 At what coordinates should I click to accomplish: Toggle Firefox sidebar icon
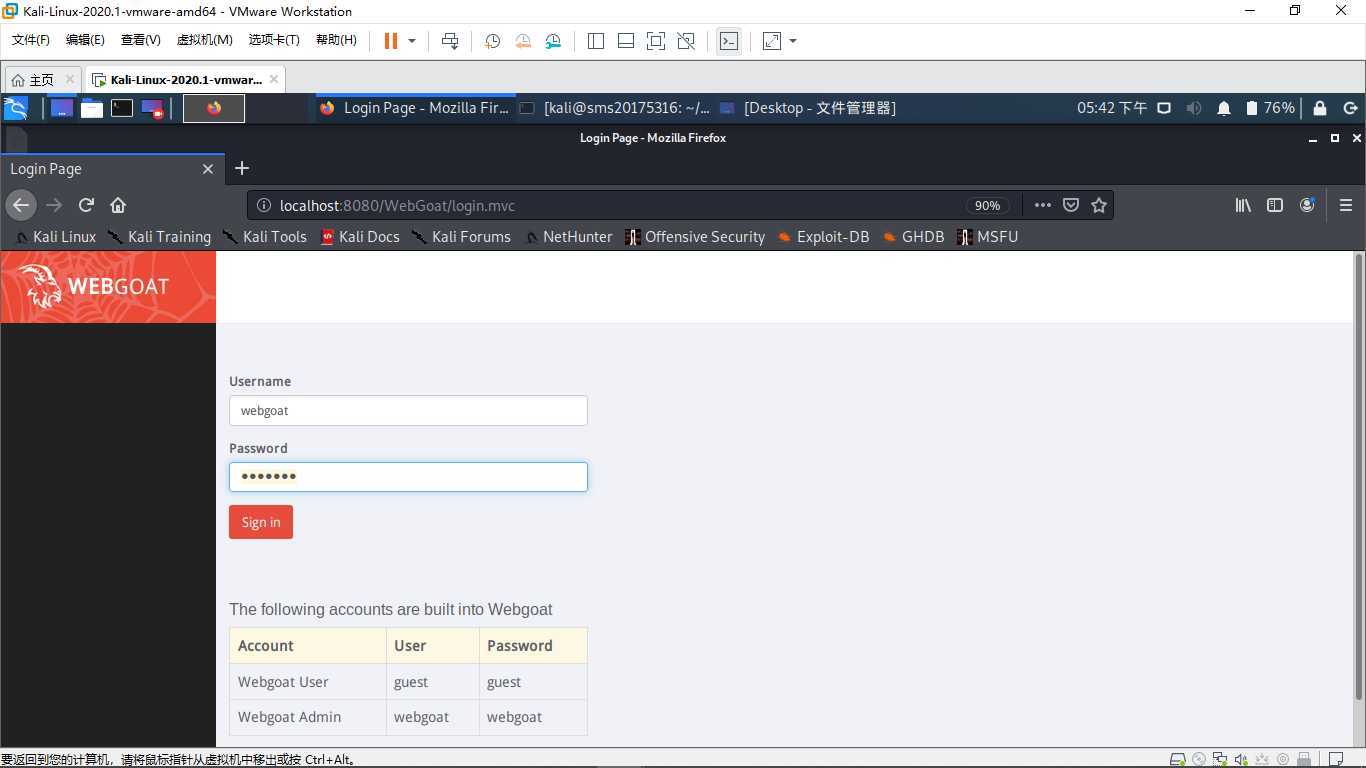(x=1275, y=205)
